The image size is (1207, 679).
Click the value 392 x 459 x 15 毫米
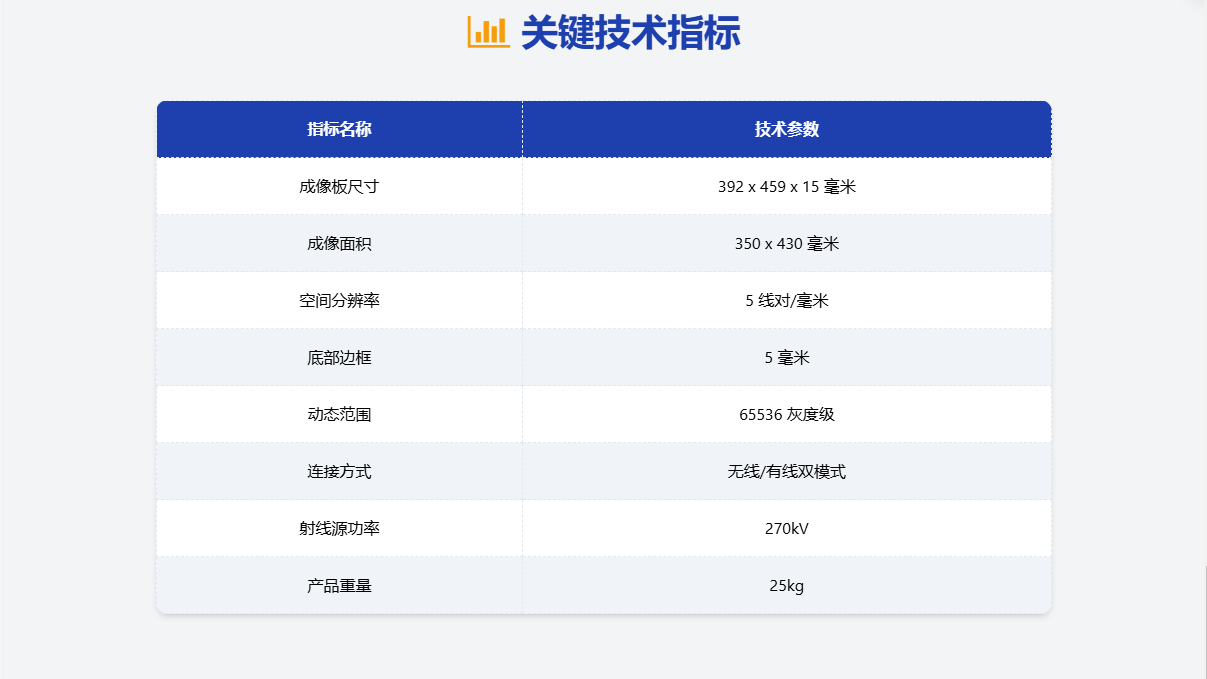tap(786, 185)
